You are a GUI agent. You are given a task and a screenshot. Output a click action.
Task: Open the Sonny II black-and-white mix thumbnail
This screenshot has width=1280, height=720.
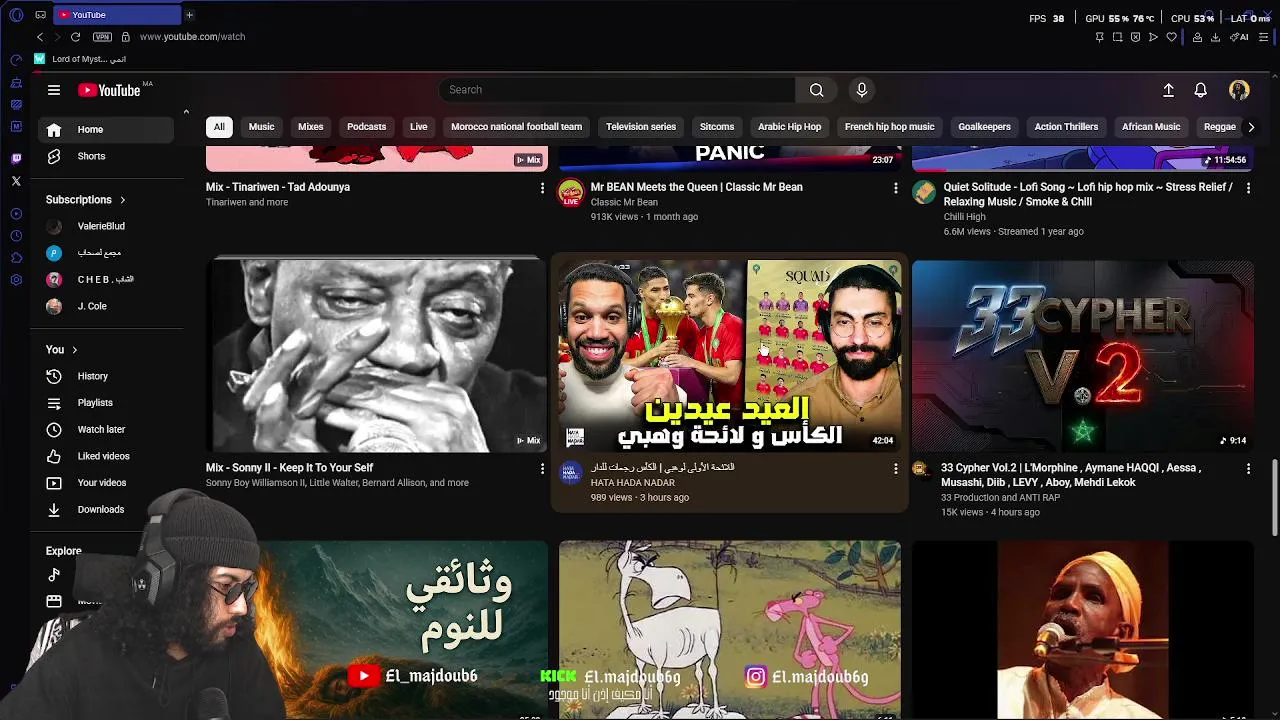coord(376,356)
